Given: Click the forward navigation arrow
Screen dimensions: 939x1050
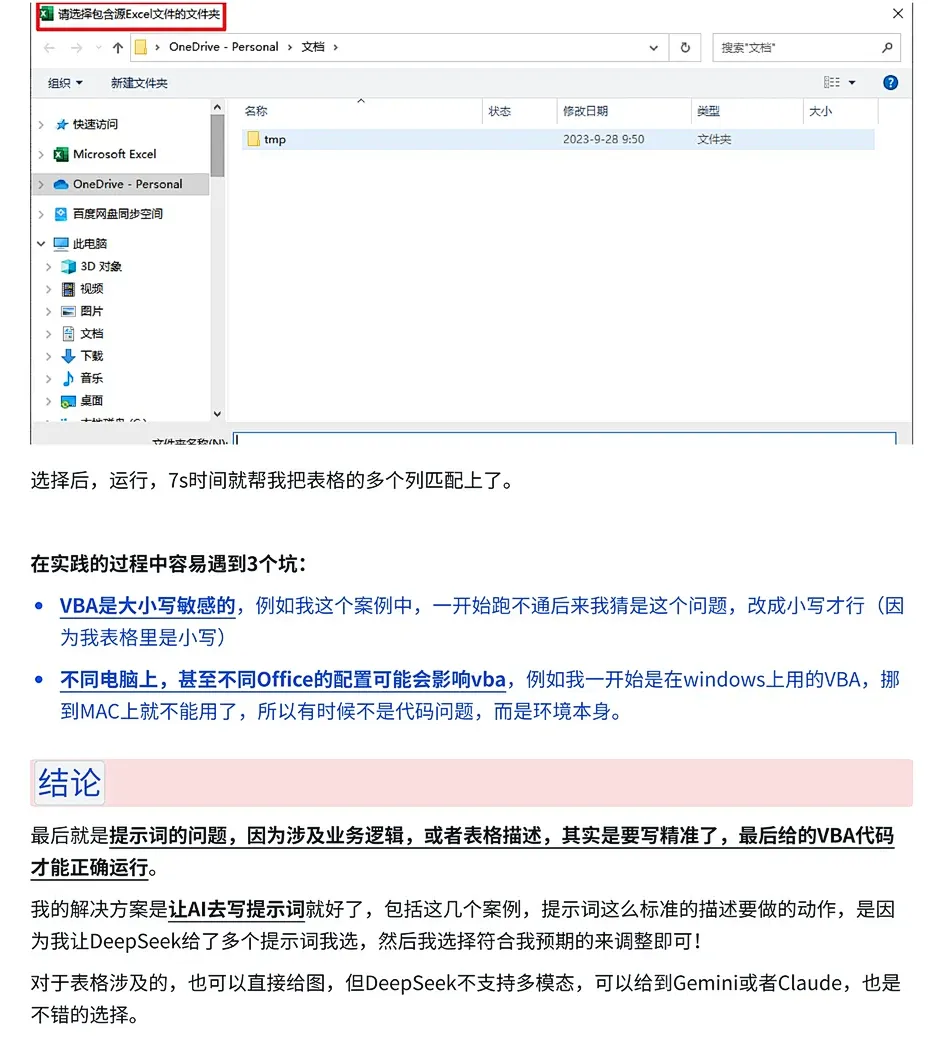Looking at the screenshot, I should [x=76, y=48].
